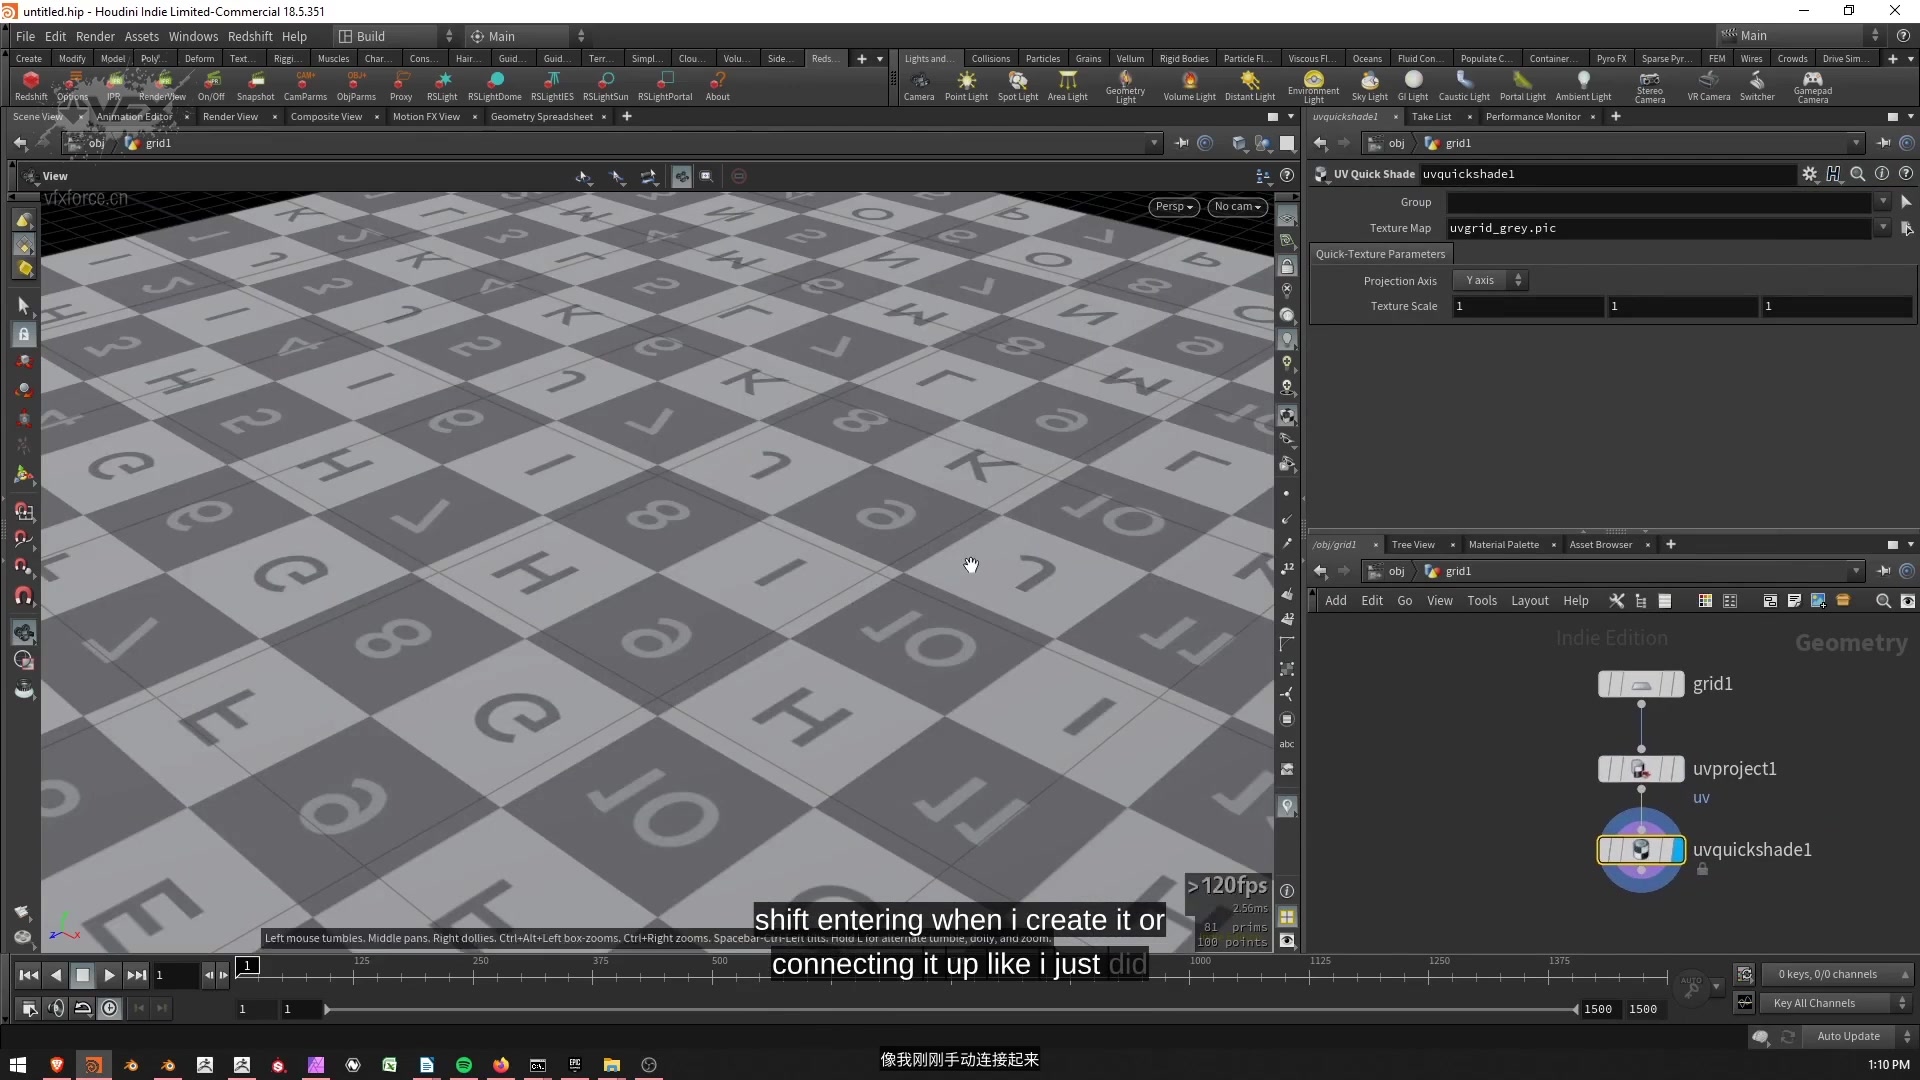Add an Environment Light from the shelf
The image size is (1920, 1080).
tap(1313, 85)
